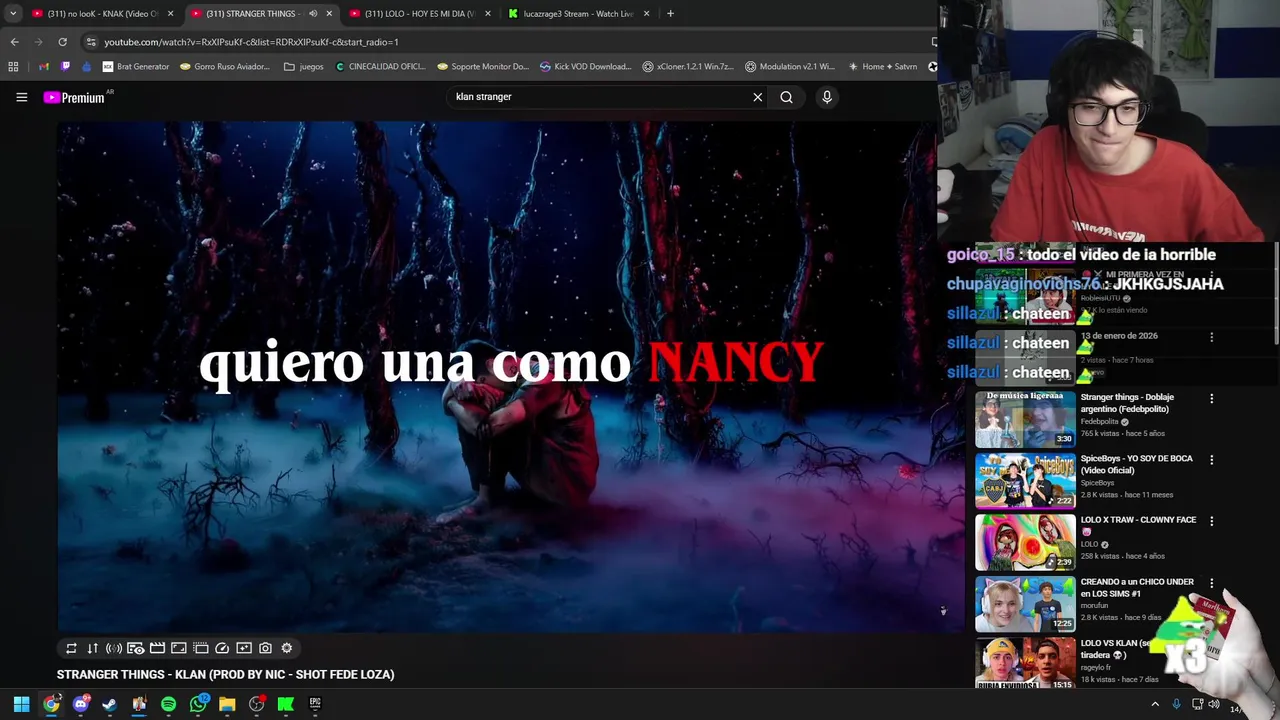Open options menu for 'LOLO X TRAW - CLOWNY FACE'

coord(1211,521)
